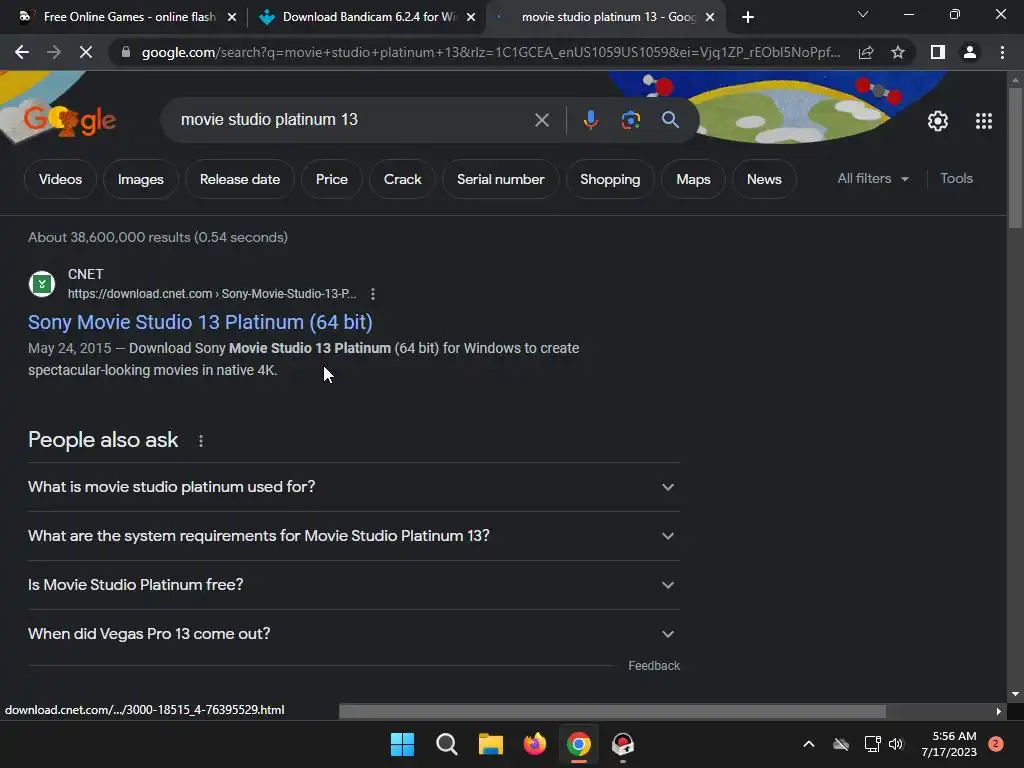Share this page icon in address bar

point(866,52)
